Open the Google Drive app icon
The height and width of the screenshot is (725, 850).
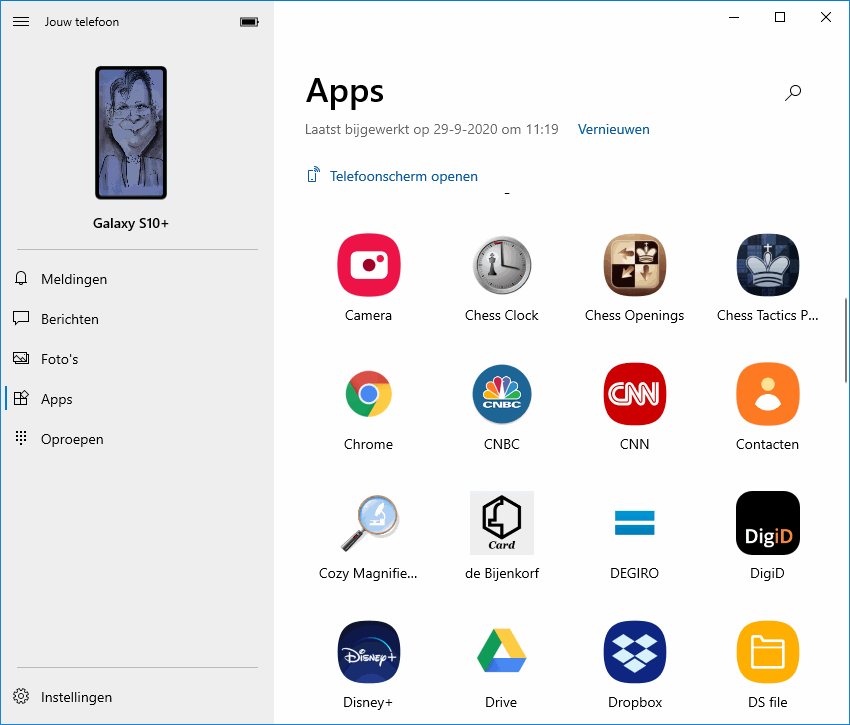coord(502,651)
